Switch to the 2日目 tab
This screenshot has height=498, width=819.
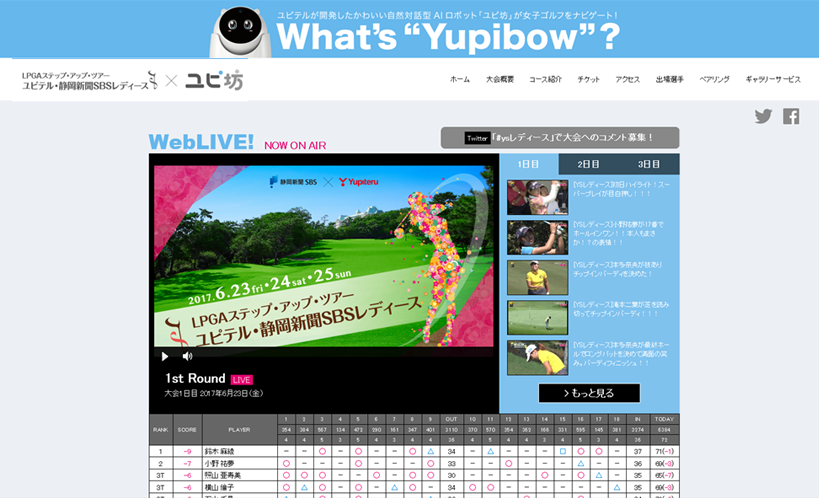pos(588,164)
